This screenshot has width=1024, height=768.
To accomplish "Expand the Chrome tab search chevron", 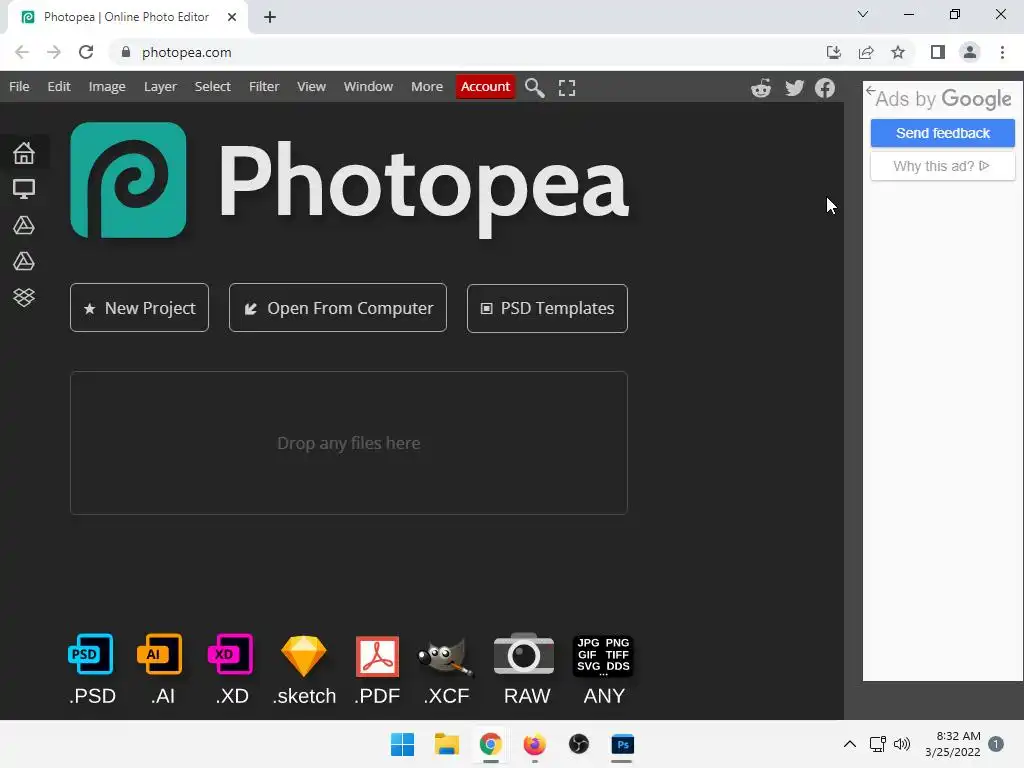I will [x=863, y=14].
